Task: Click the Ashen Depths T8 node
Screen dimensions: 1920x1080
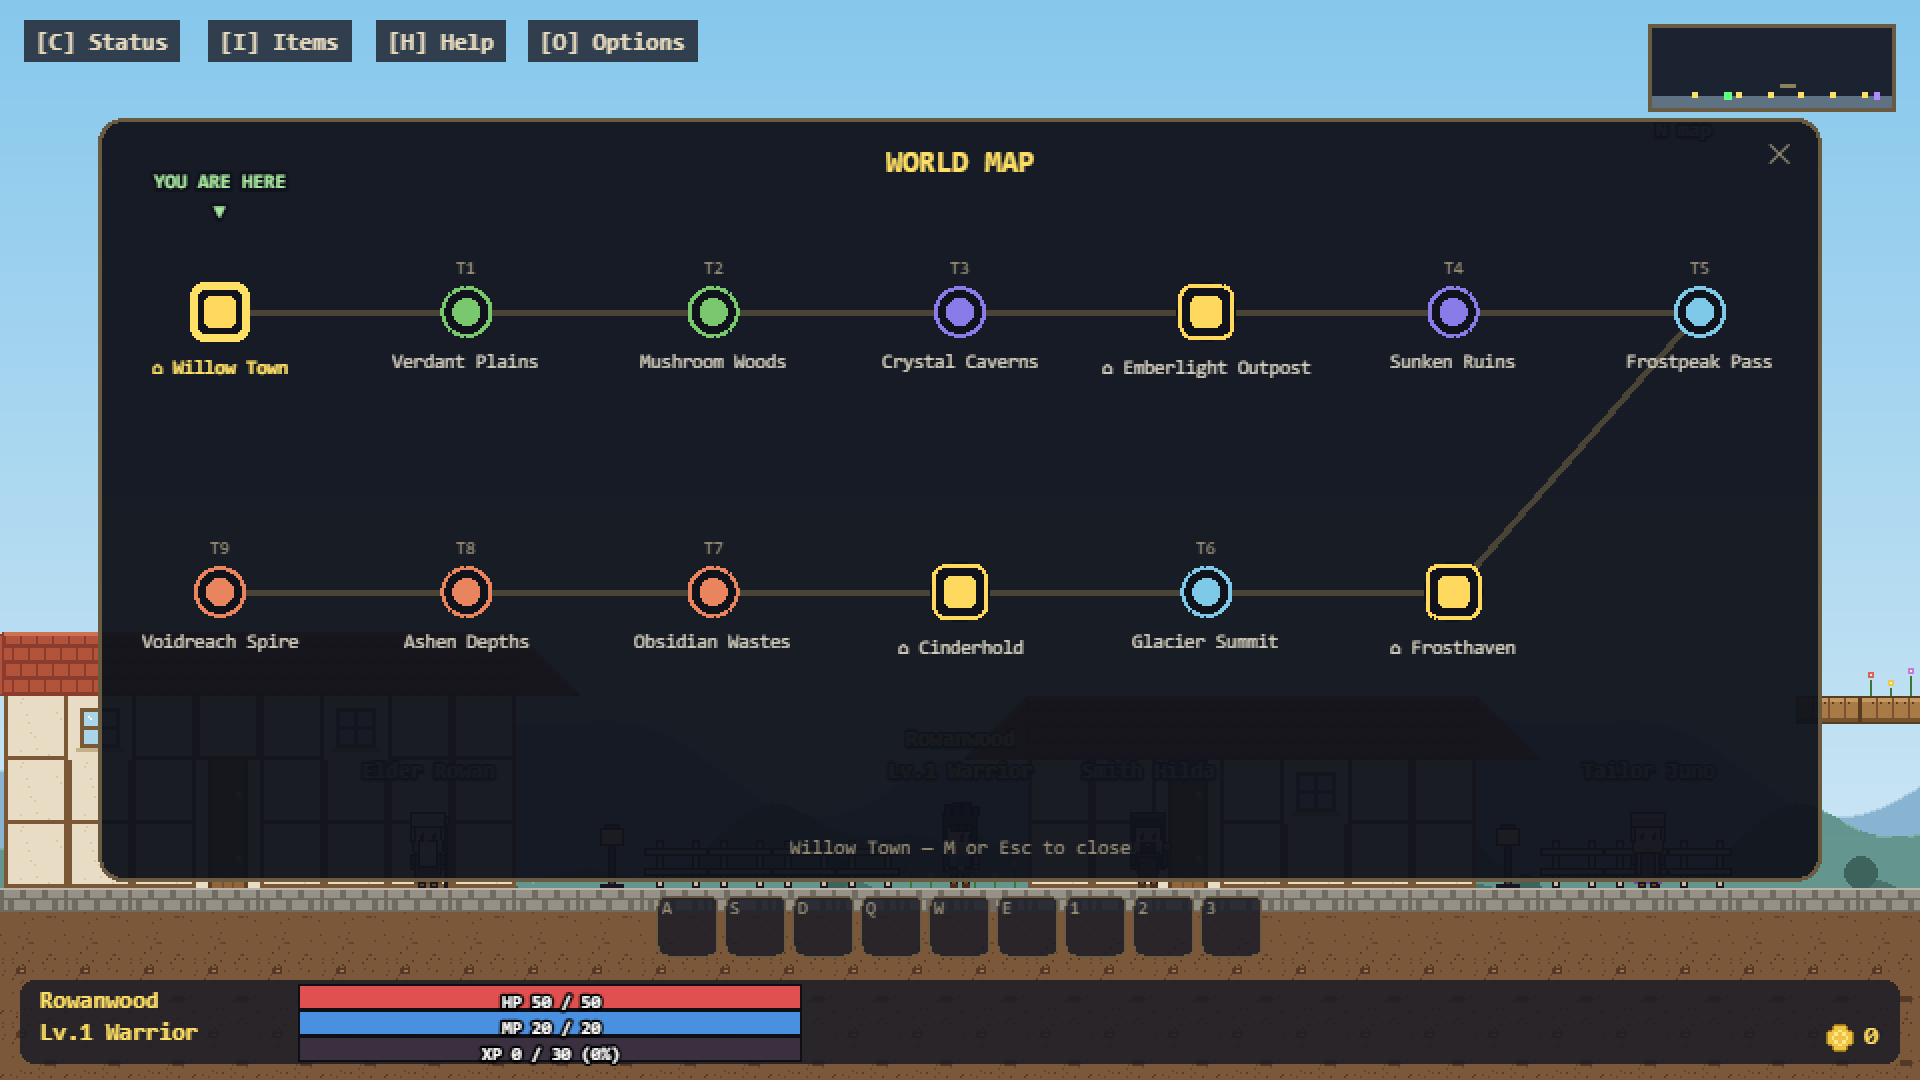Action: (466, 592)
